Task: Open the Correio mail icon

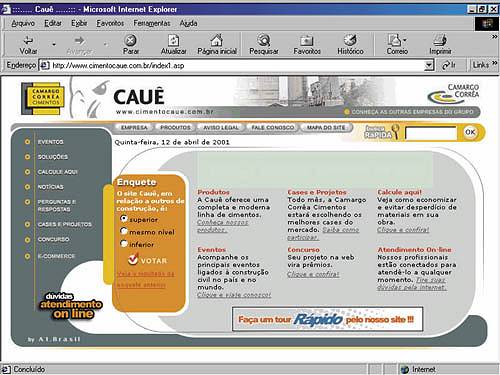Action: [x=395, y=40]
